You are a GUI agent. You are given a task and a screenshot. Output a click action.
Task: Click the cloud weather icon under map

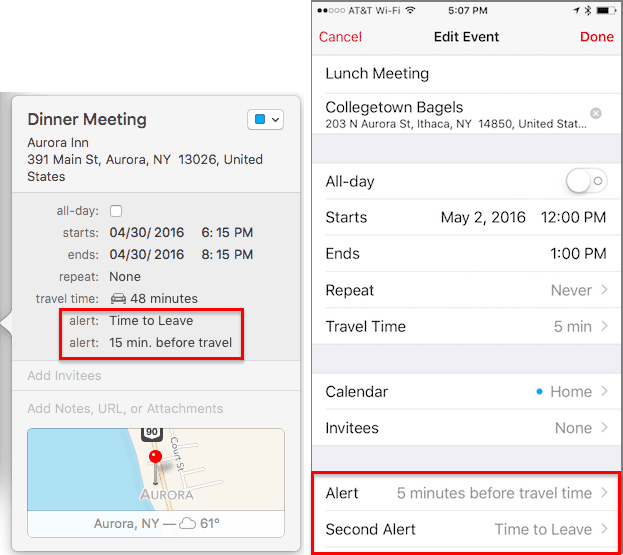[186, 523]
